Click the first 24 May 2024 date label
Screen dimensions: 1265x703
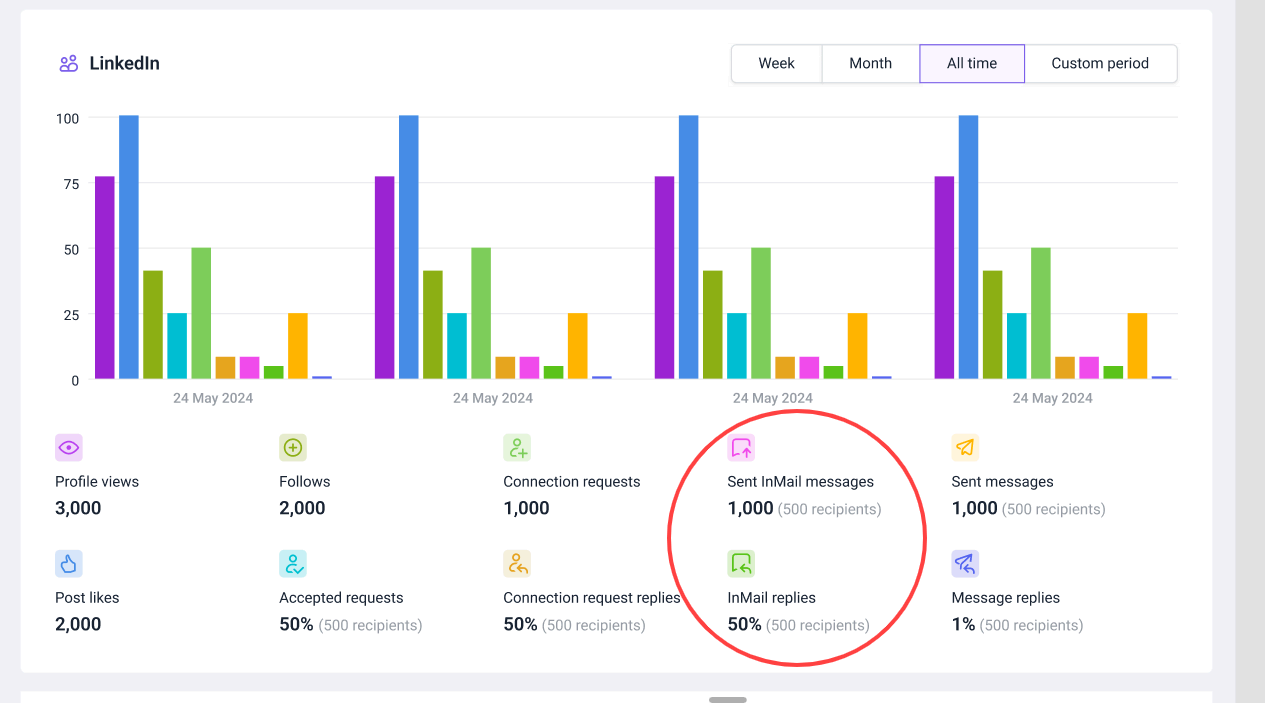pyautogui.click(x=213, y=398)
